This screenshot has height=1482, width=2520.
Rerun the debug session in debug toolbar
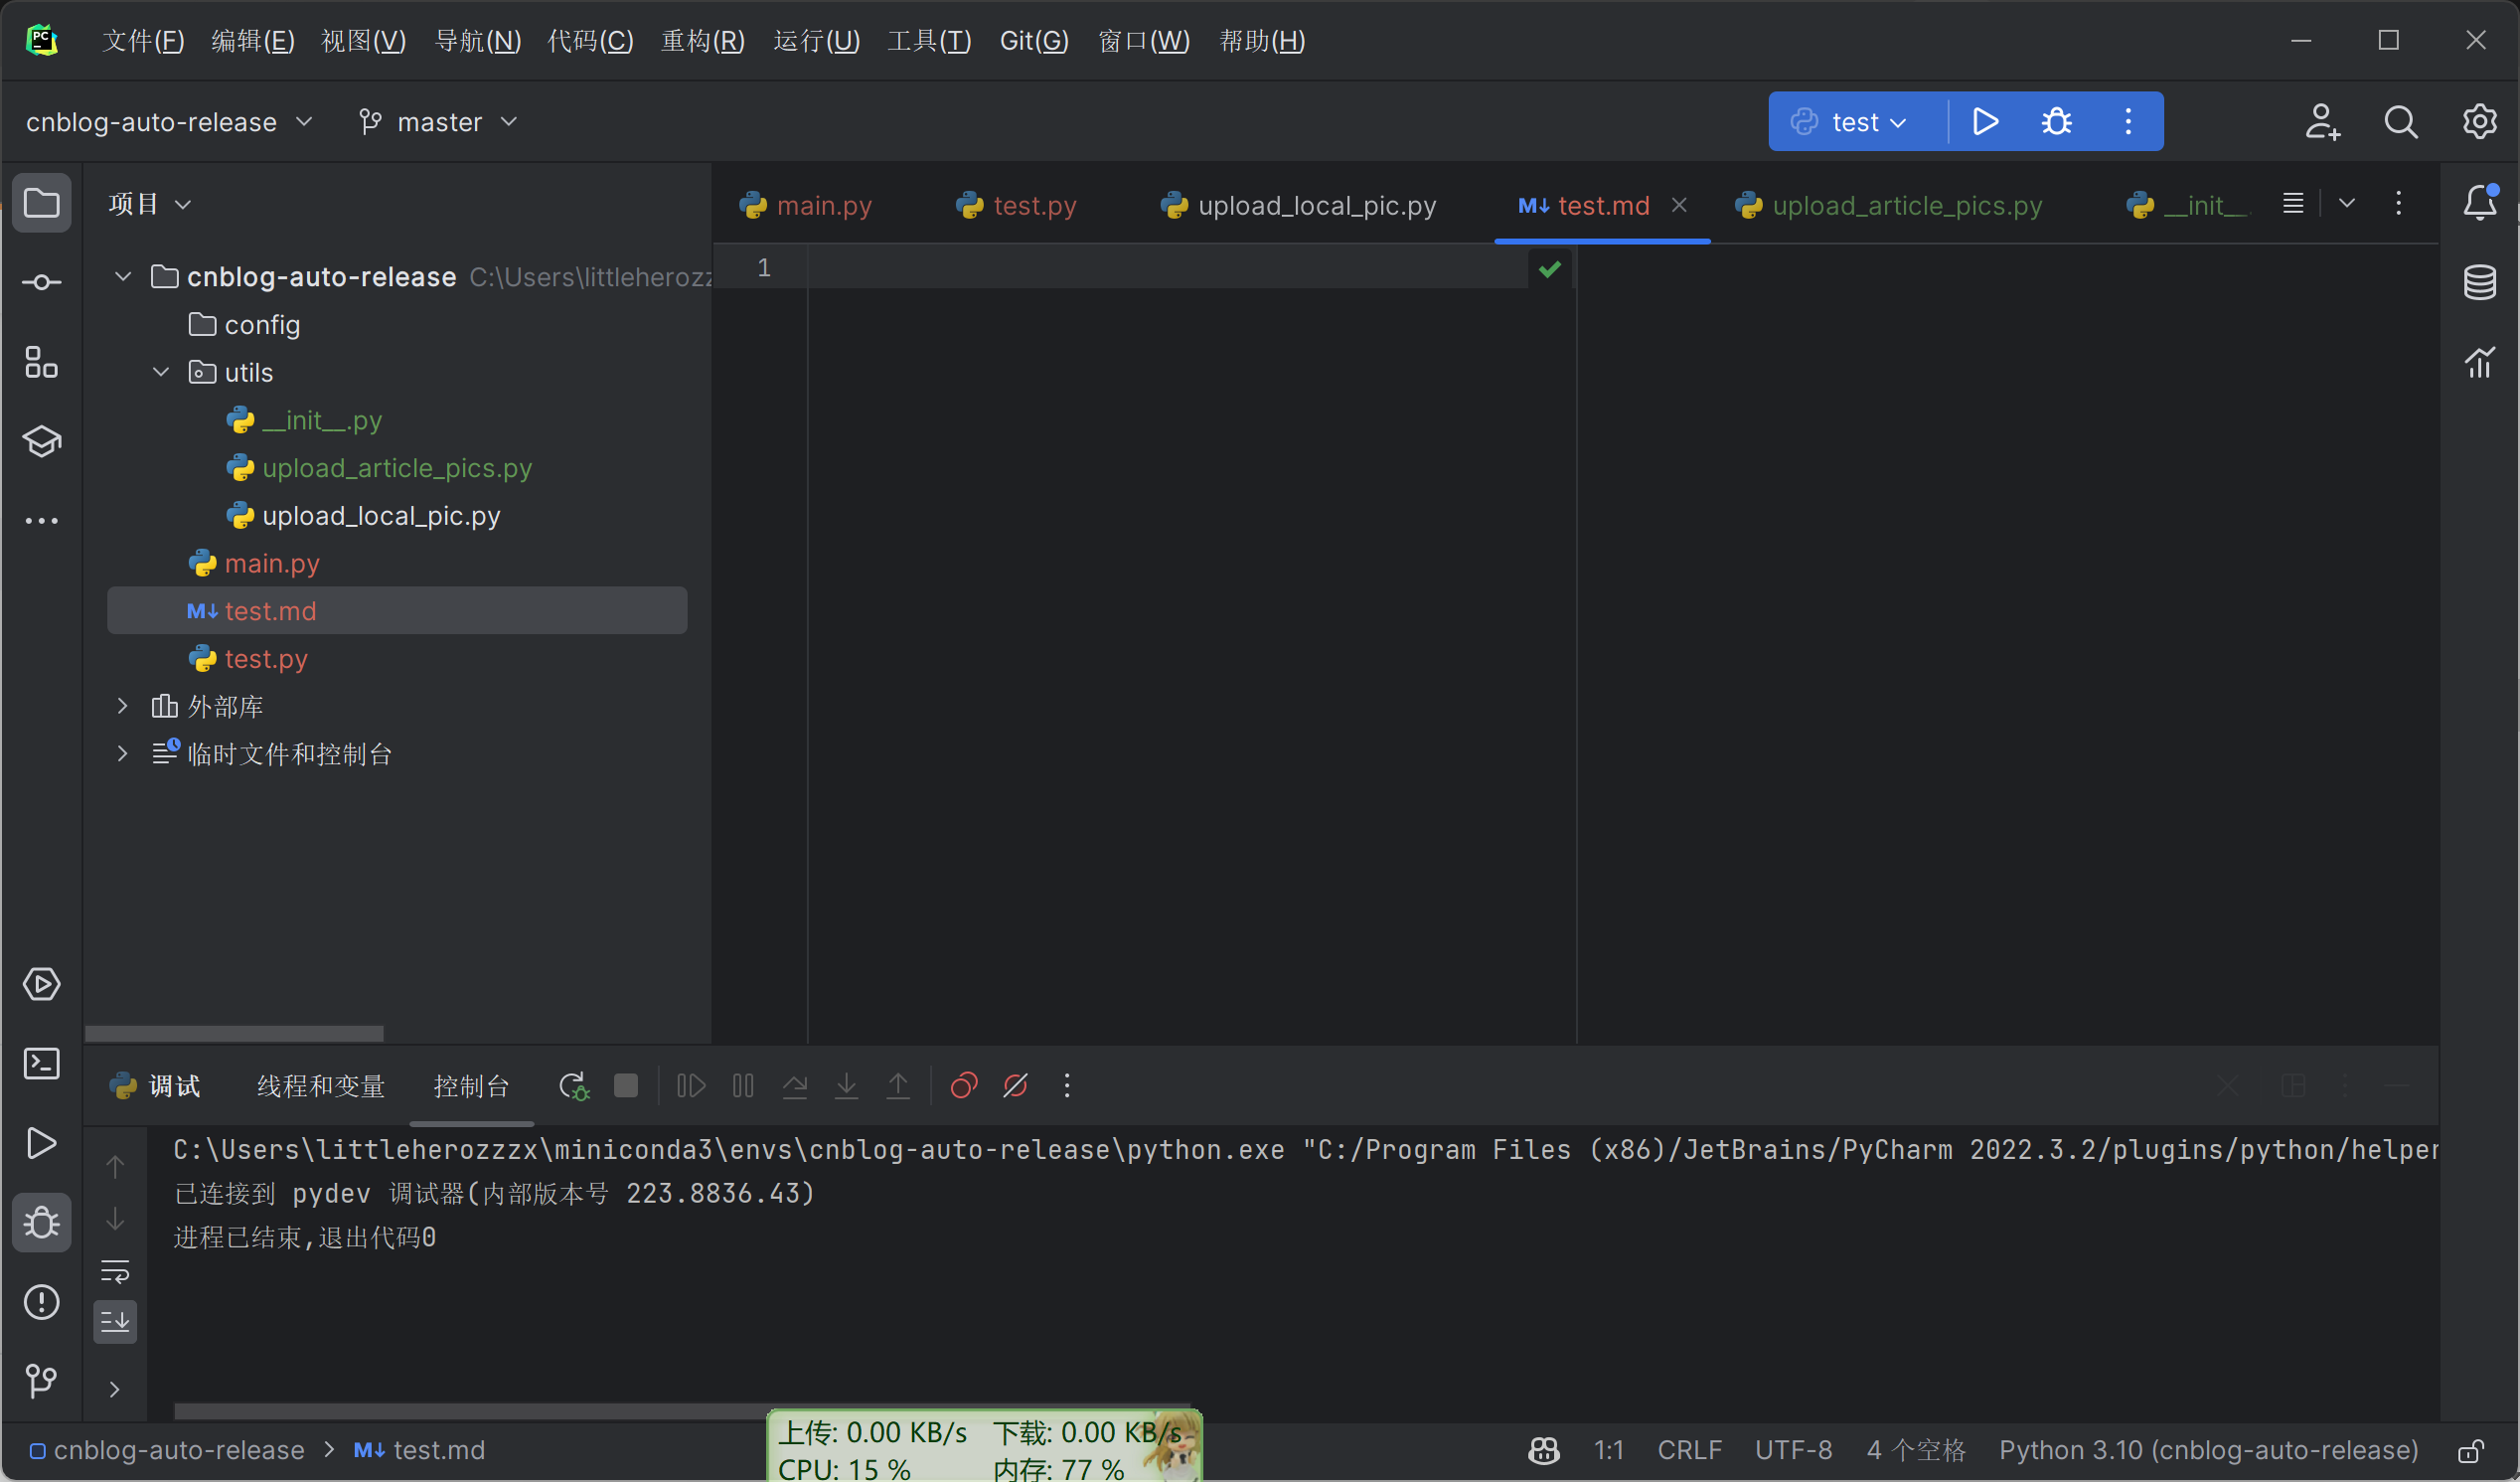574,1086
